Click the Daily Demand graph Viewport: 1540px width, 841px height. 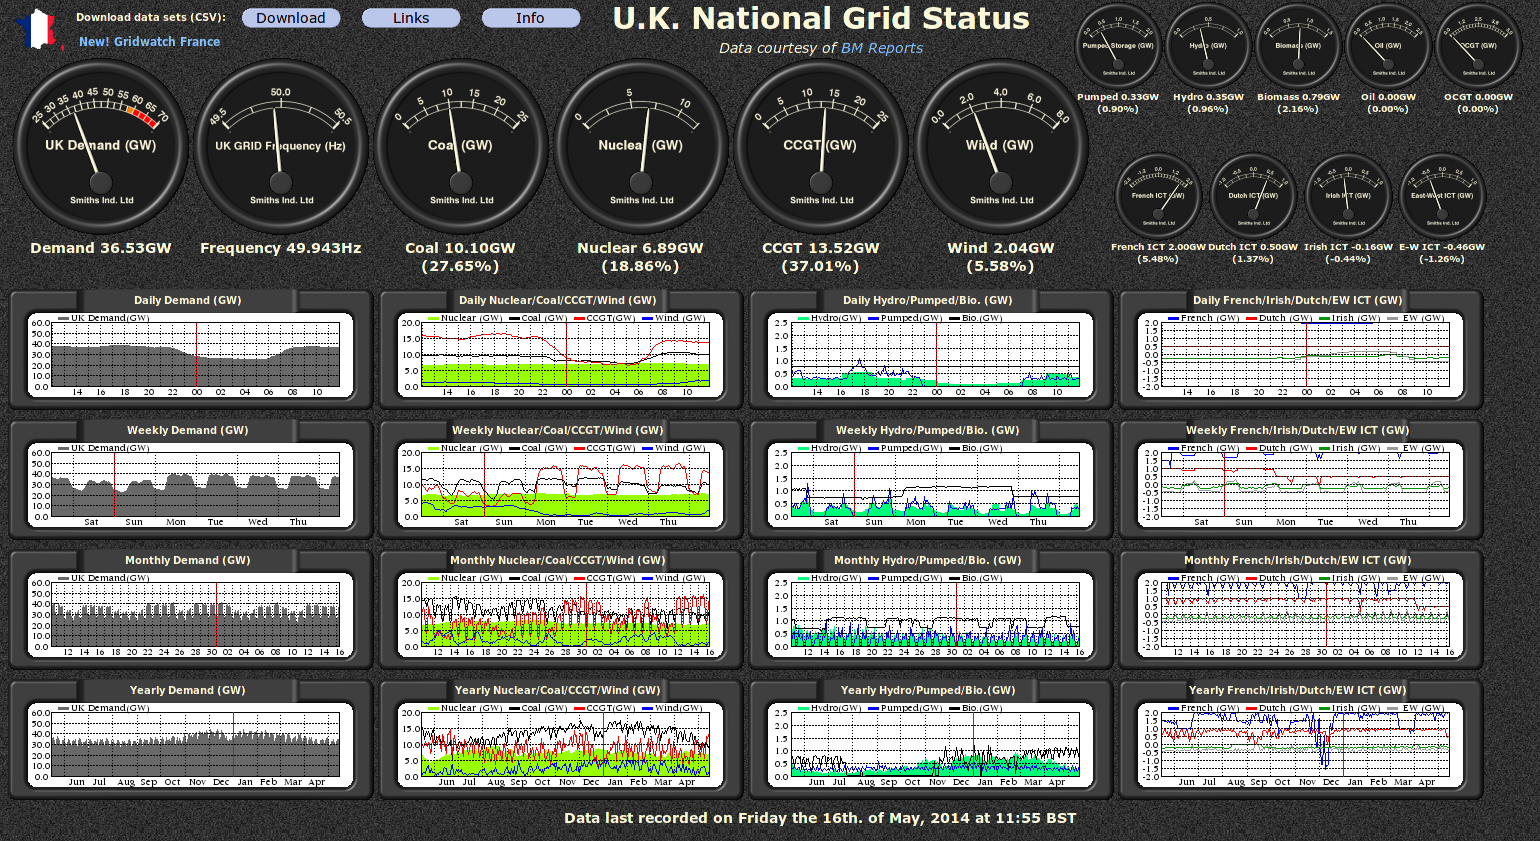[190, 355]
